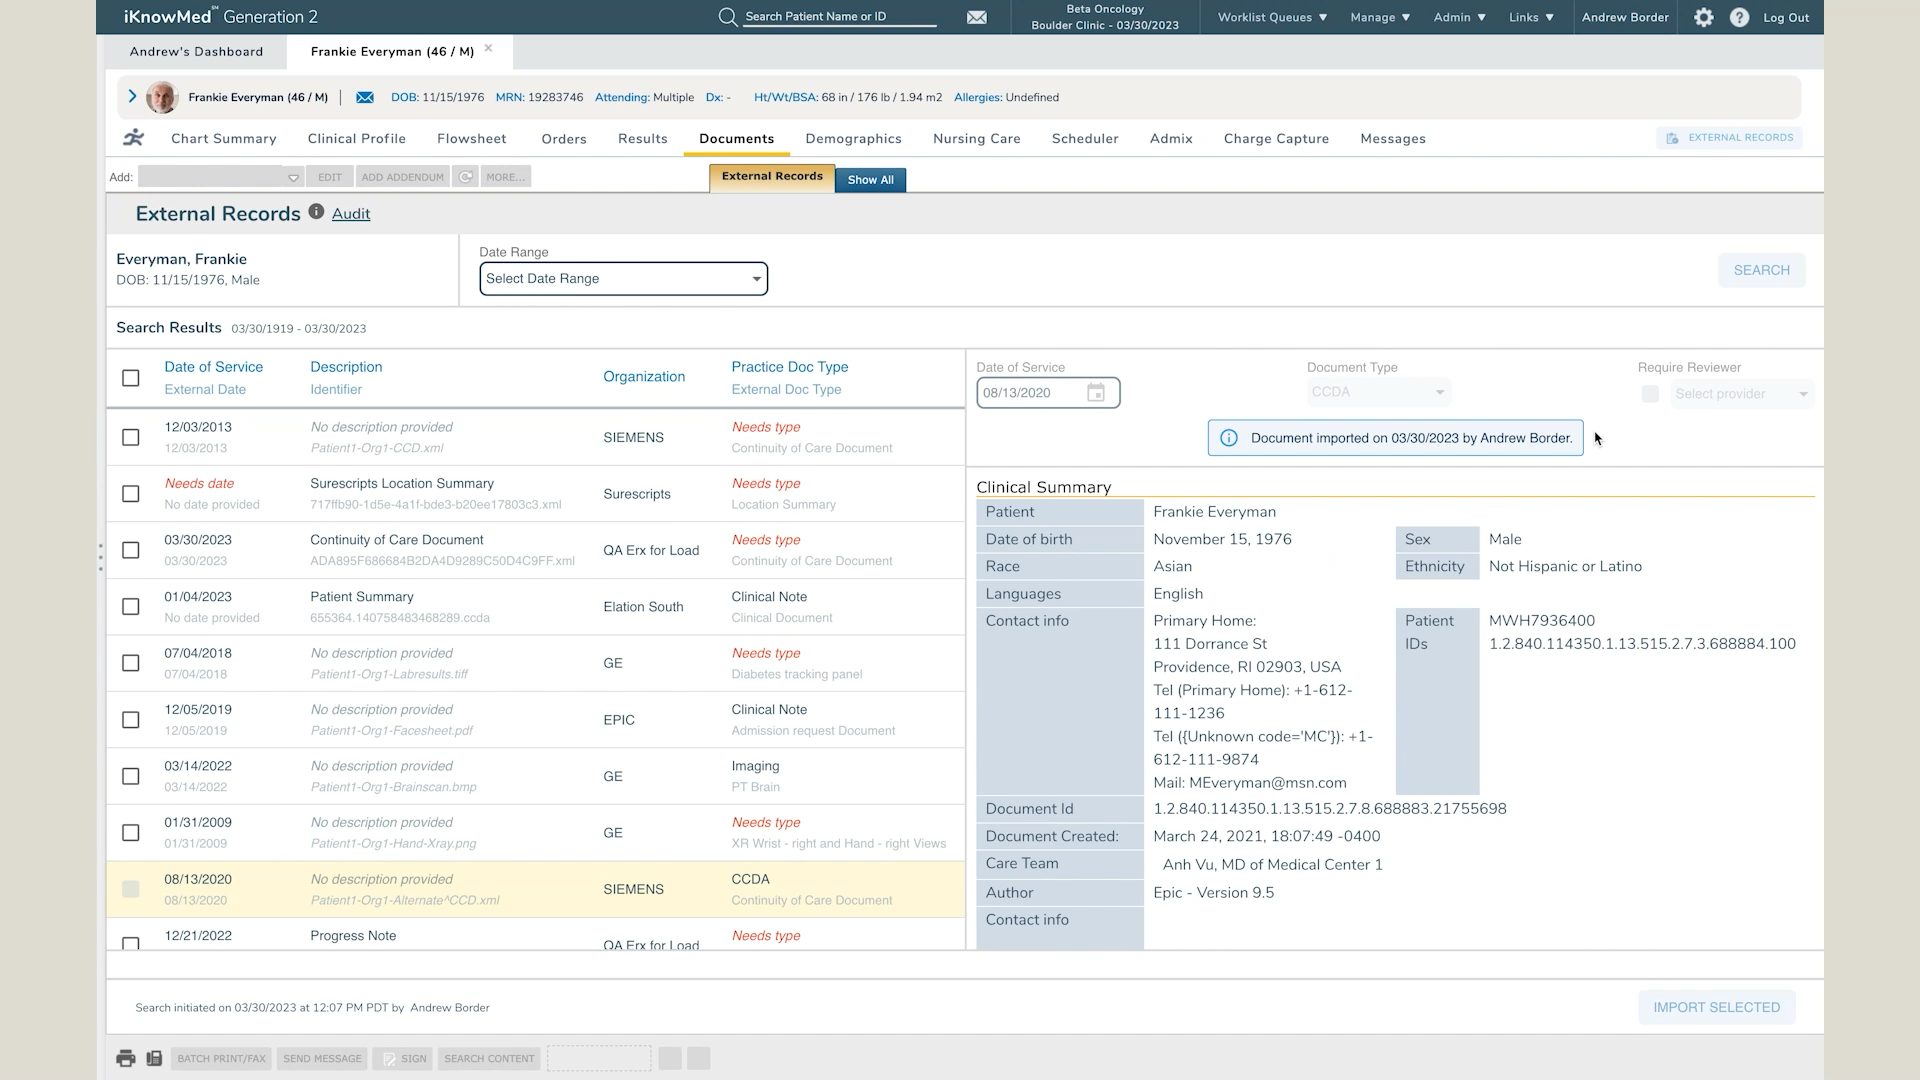The image size is (1920, 1080).
Task: Open the Select Date Range dropdown
Action: tap(623, 279)
